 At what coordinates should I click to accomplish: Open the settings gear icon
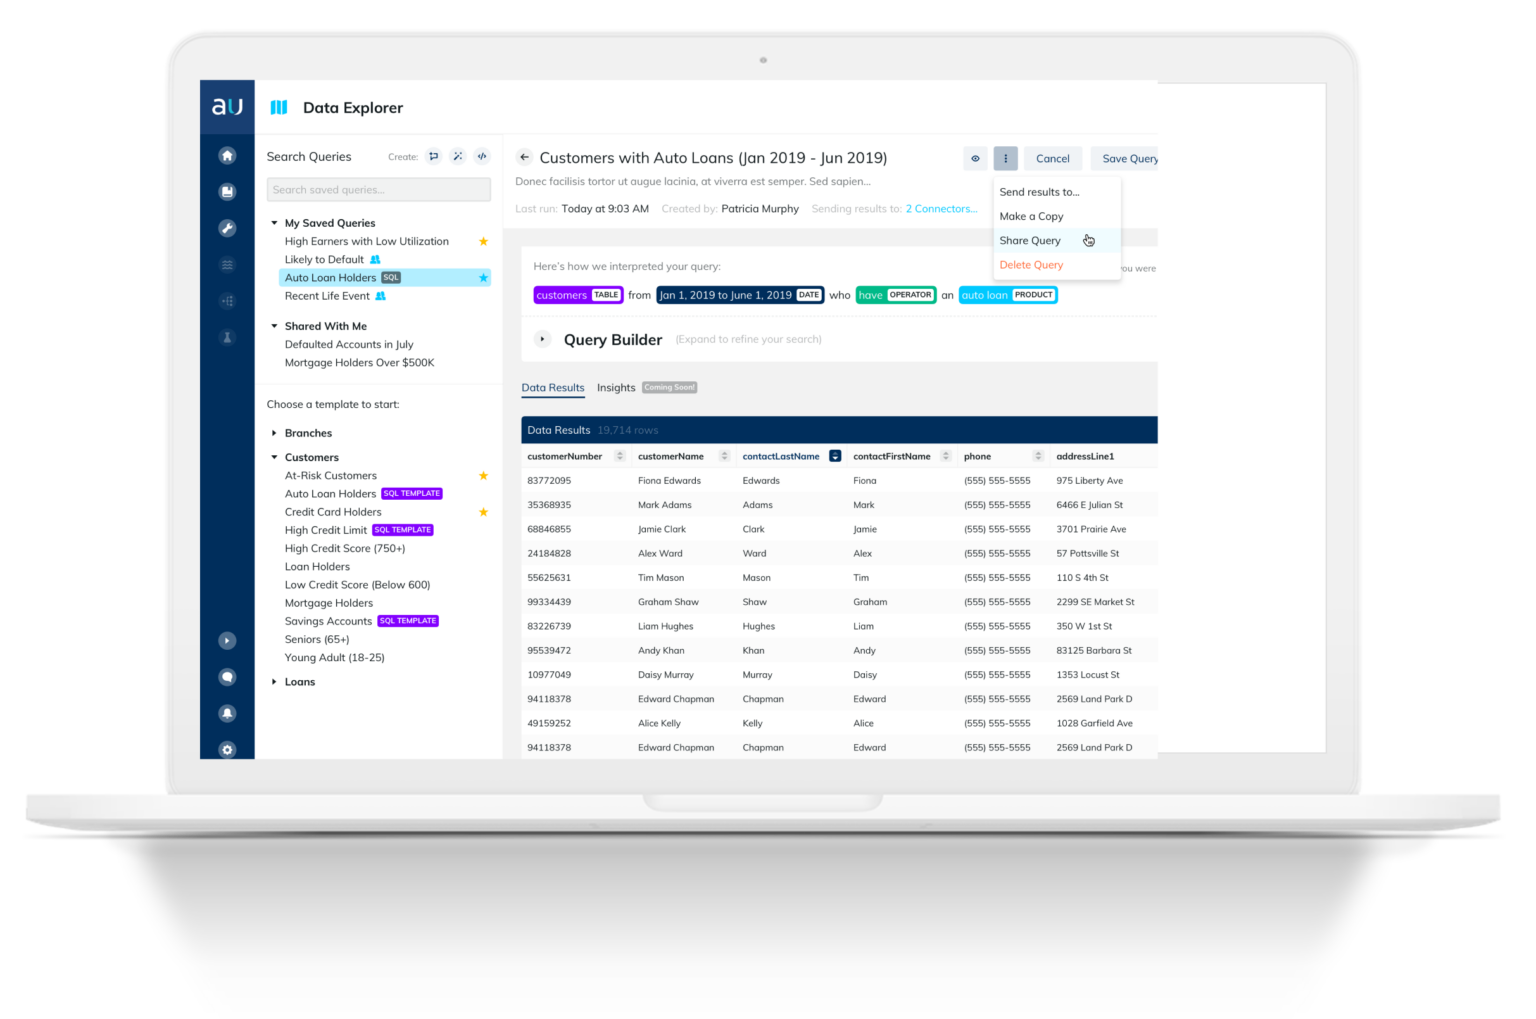click(x=227, y=749)
